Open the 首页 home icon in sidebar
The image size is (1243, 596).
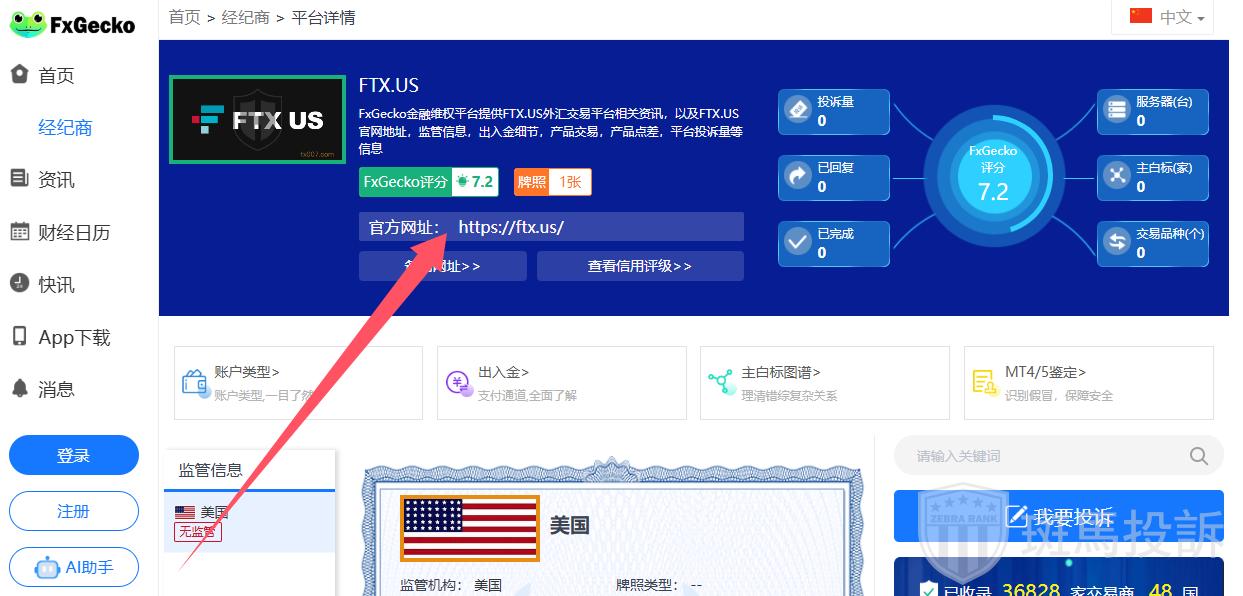pos(19,74)
